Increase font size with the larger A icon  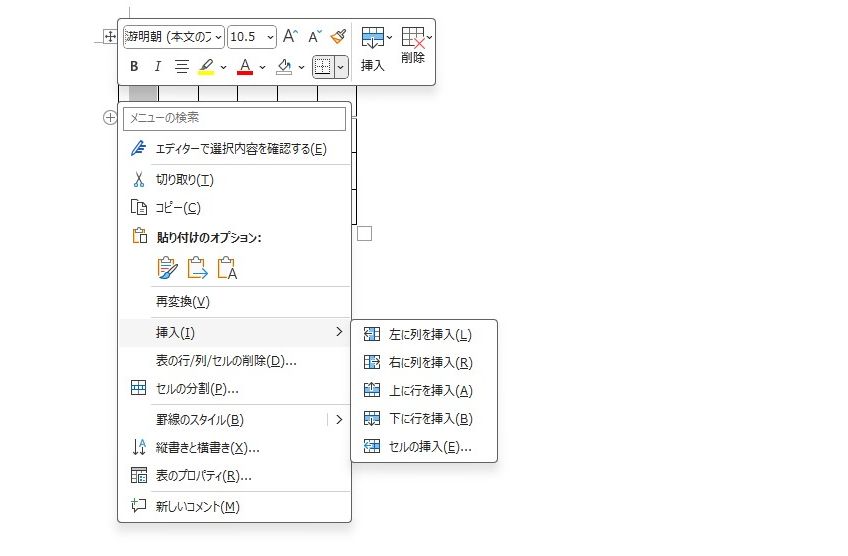tap(290, 37)
